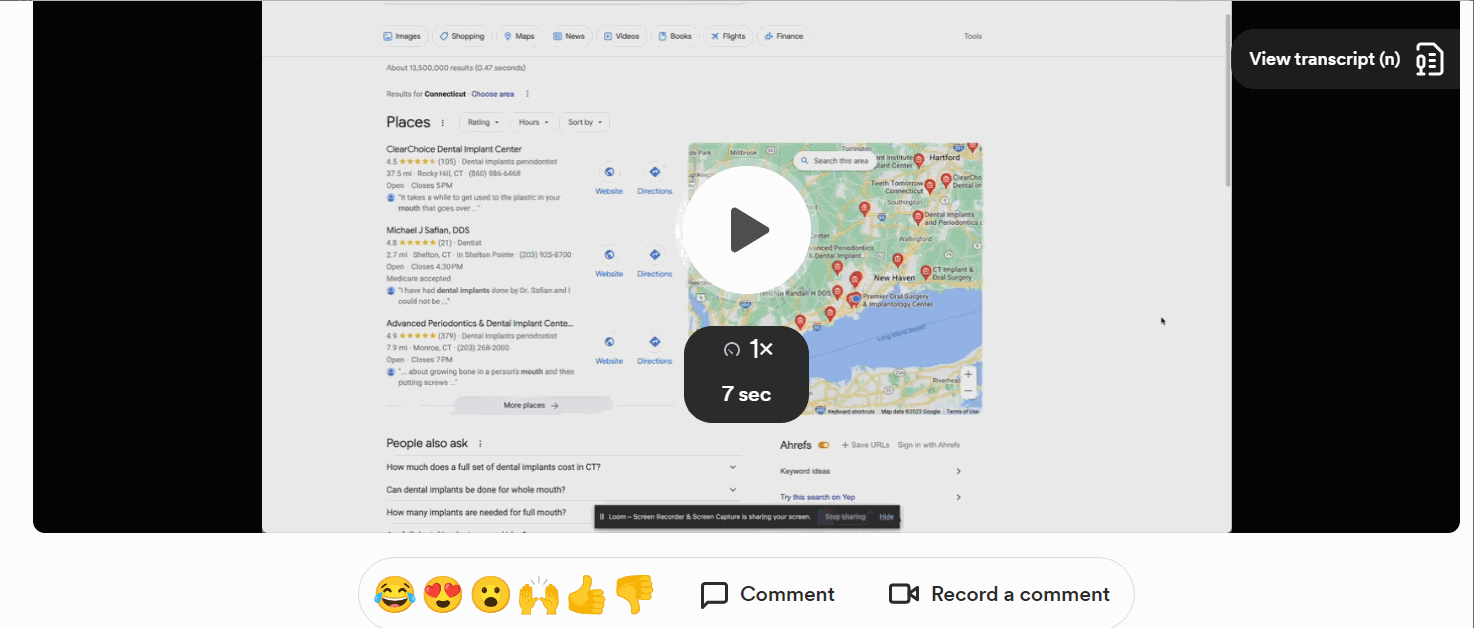This screenshot has height=628, width=1474.
Task: Click Save URLs in Ahrefs bar
Action: point(865,445)
